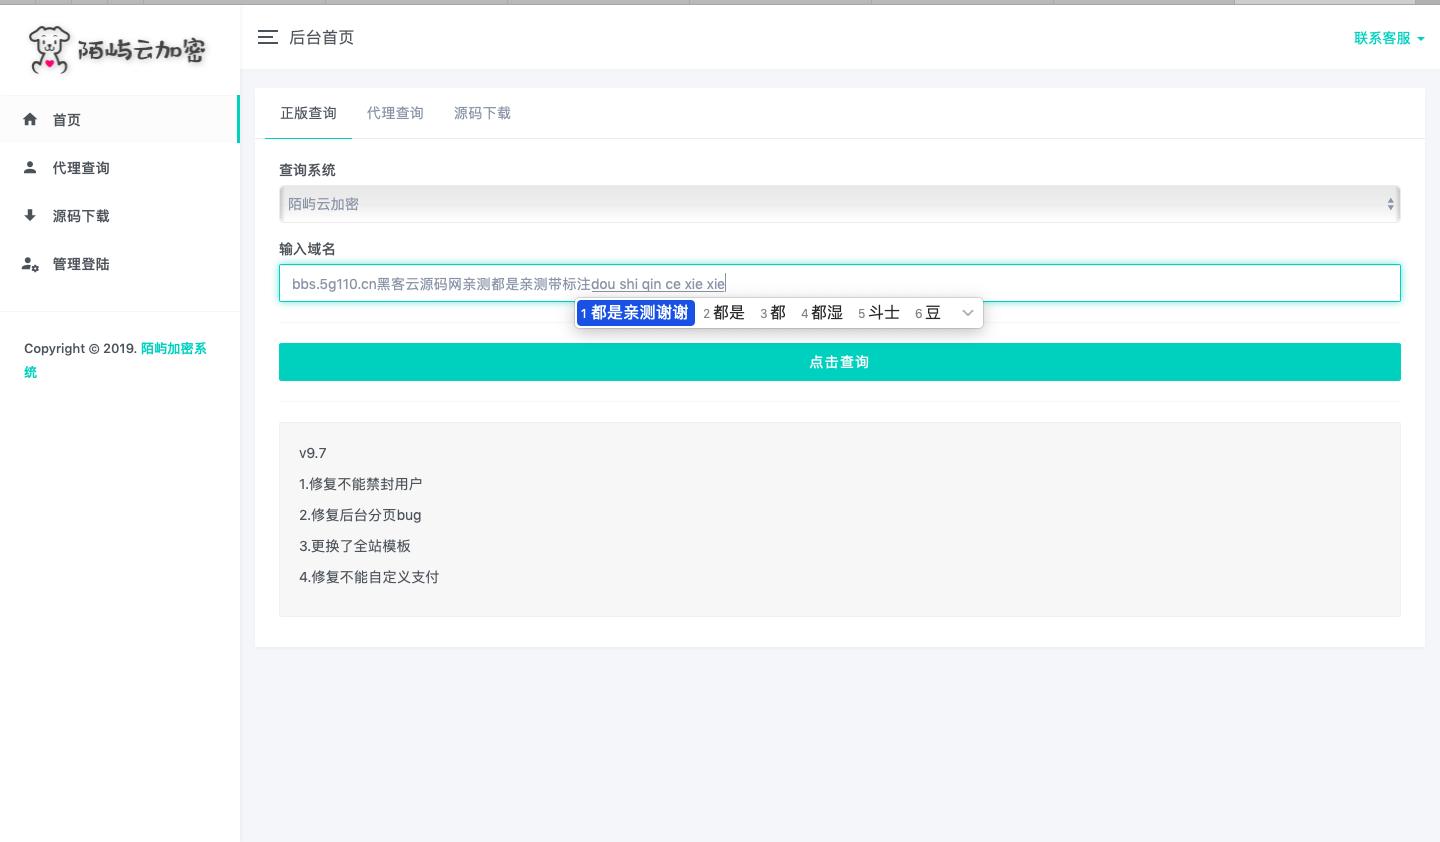Switch to the 源码下载 tab
1440x842 pixels.
(x=482, y=113)
